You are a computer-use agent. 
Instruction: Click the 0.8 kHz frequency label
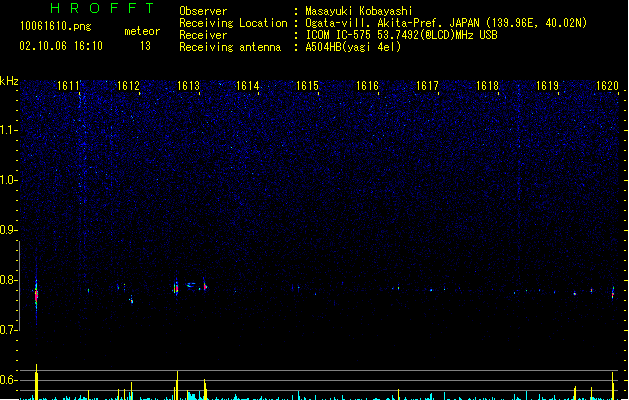8,280
